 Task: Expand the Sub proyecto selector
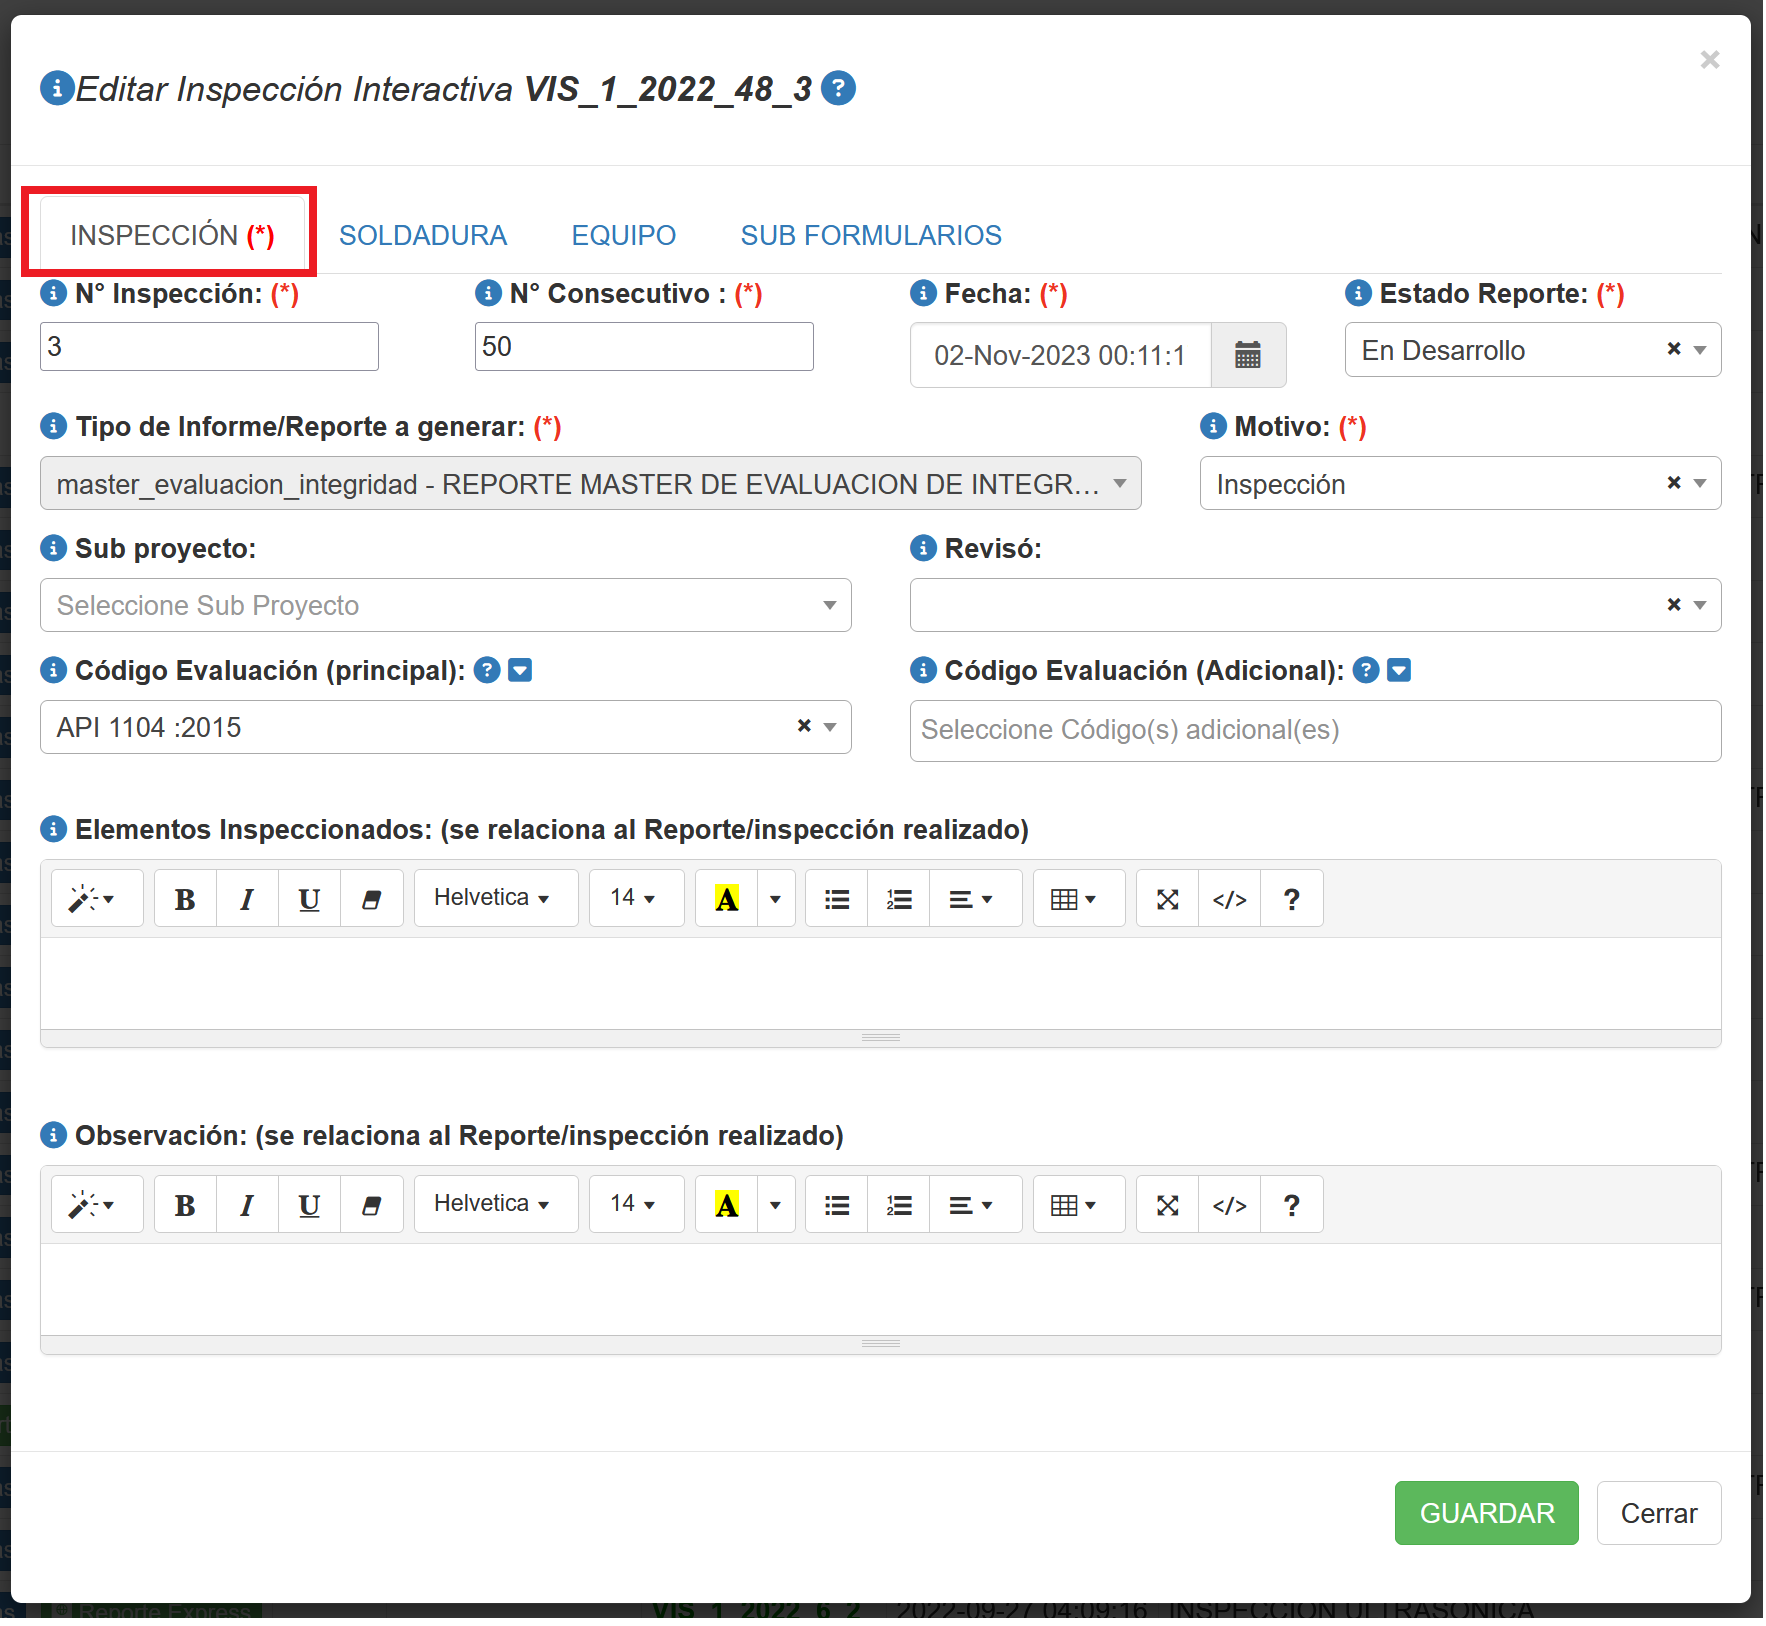pyautogui.click(x=445, y=605)
